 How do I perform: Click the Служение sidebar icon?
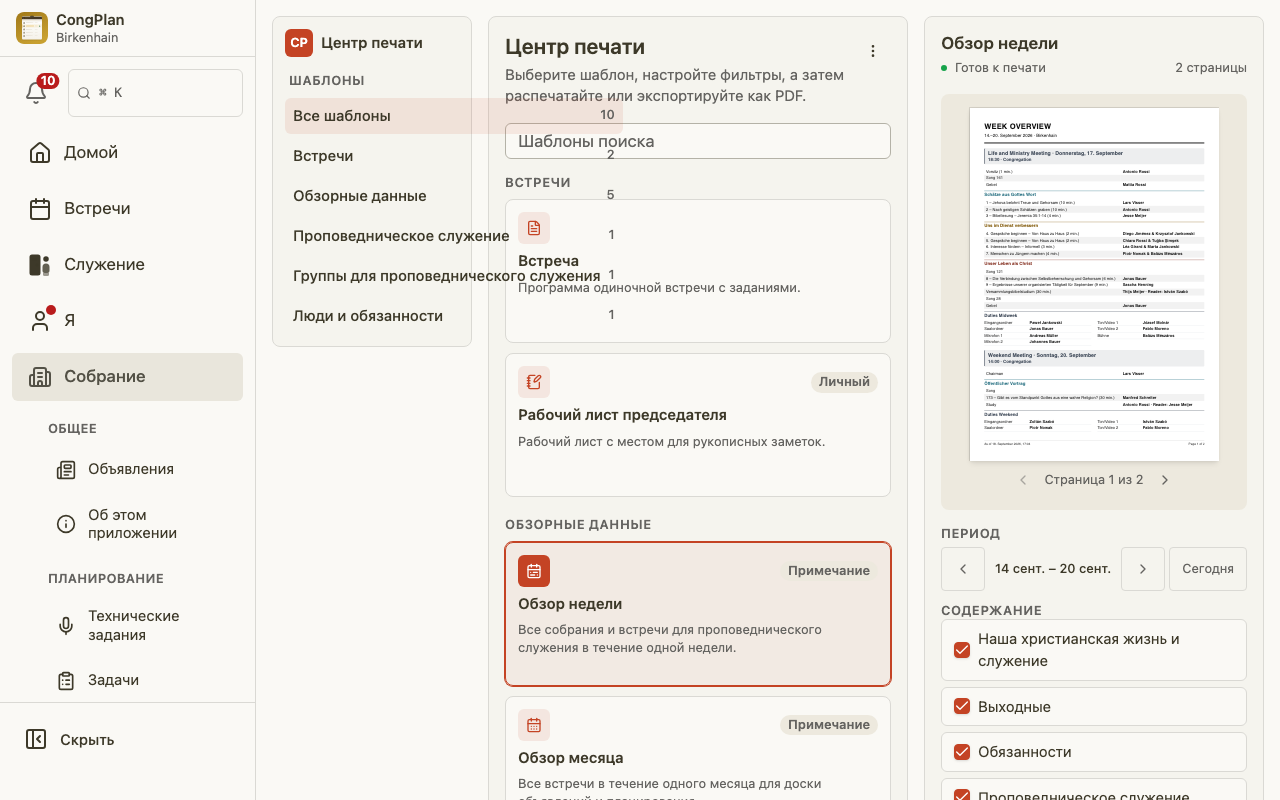pyautogui.click(x=40, y=265)
